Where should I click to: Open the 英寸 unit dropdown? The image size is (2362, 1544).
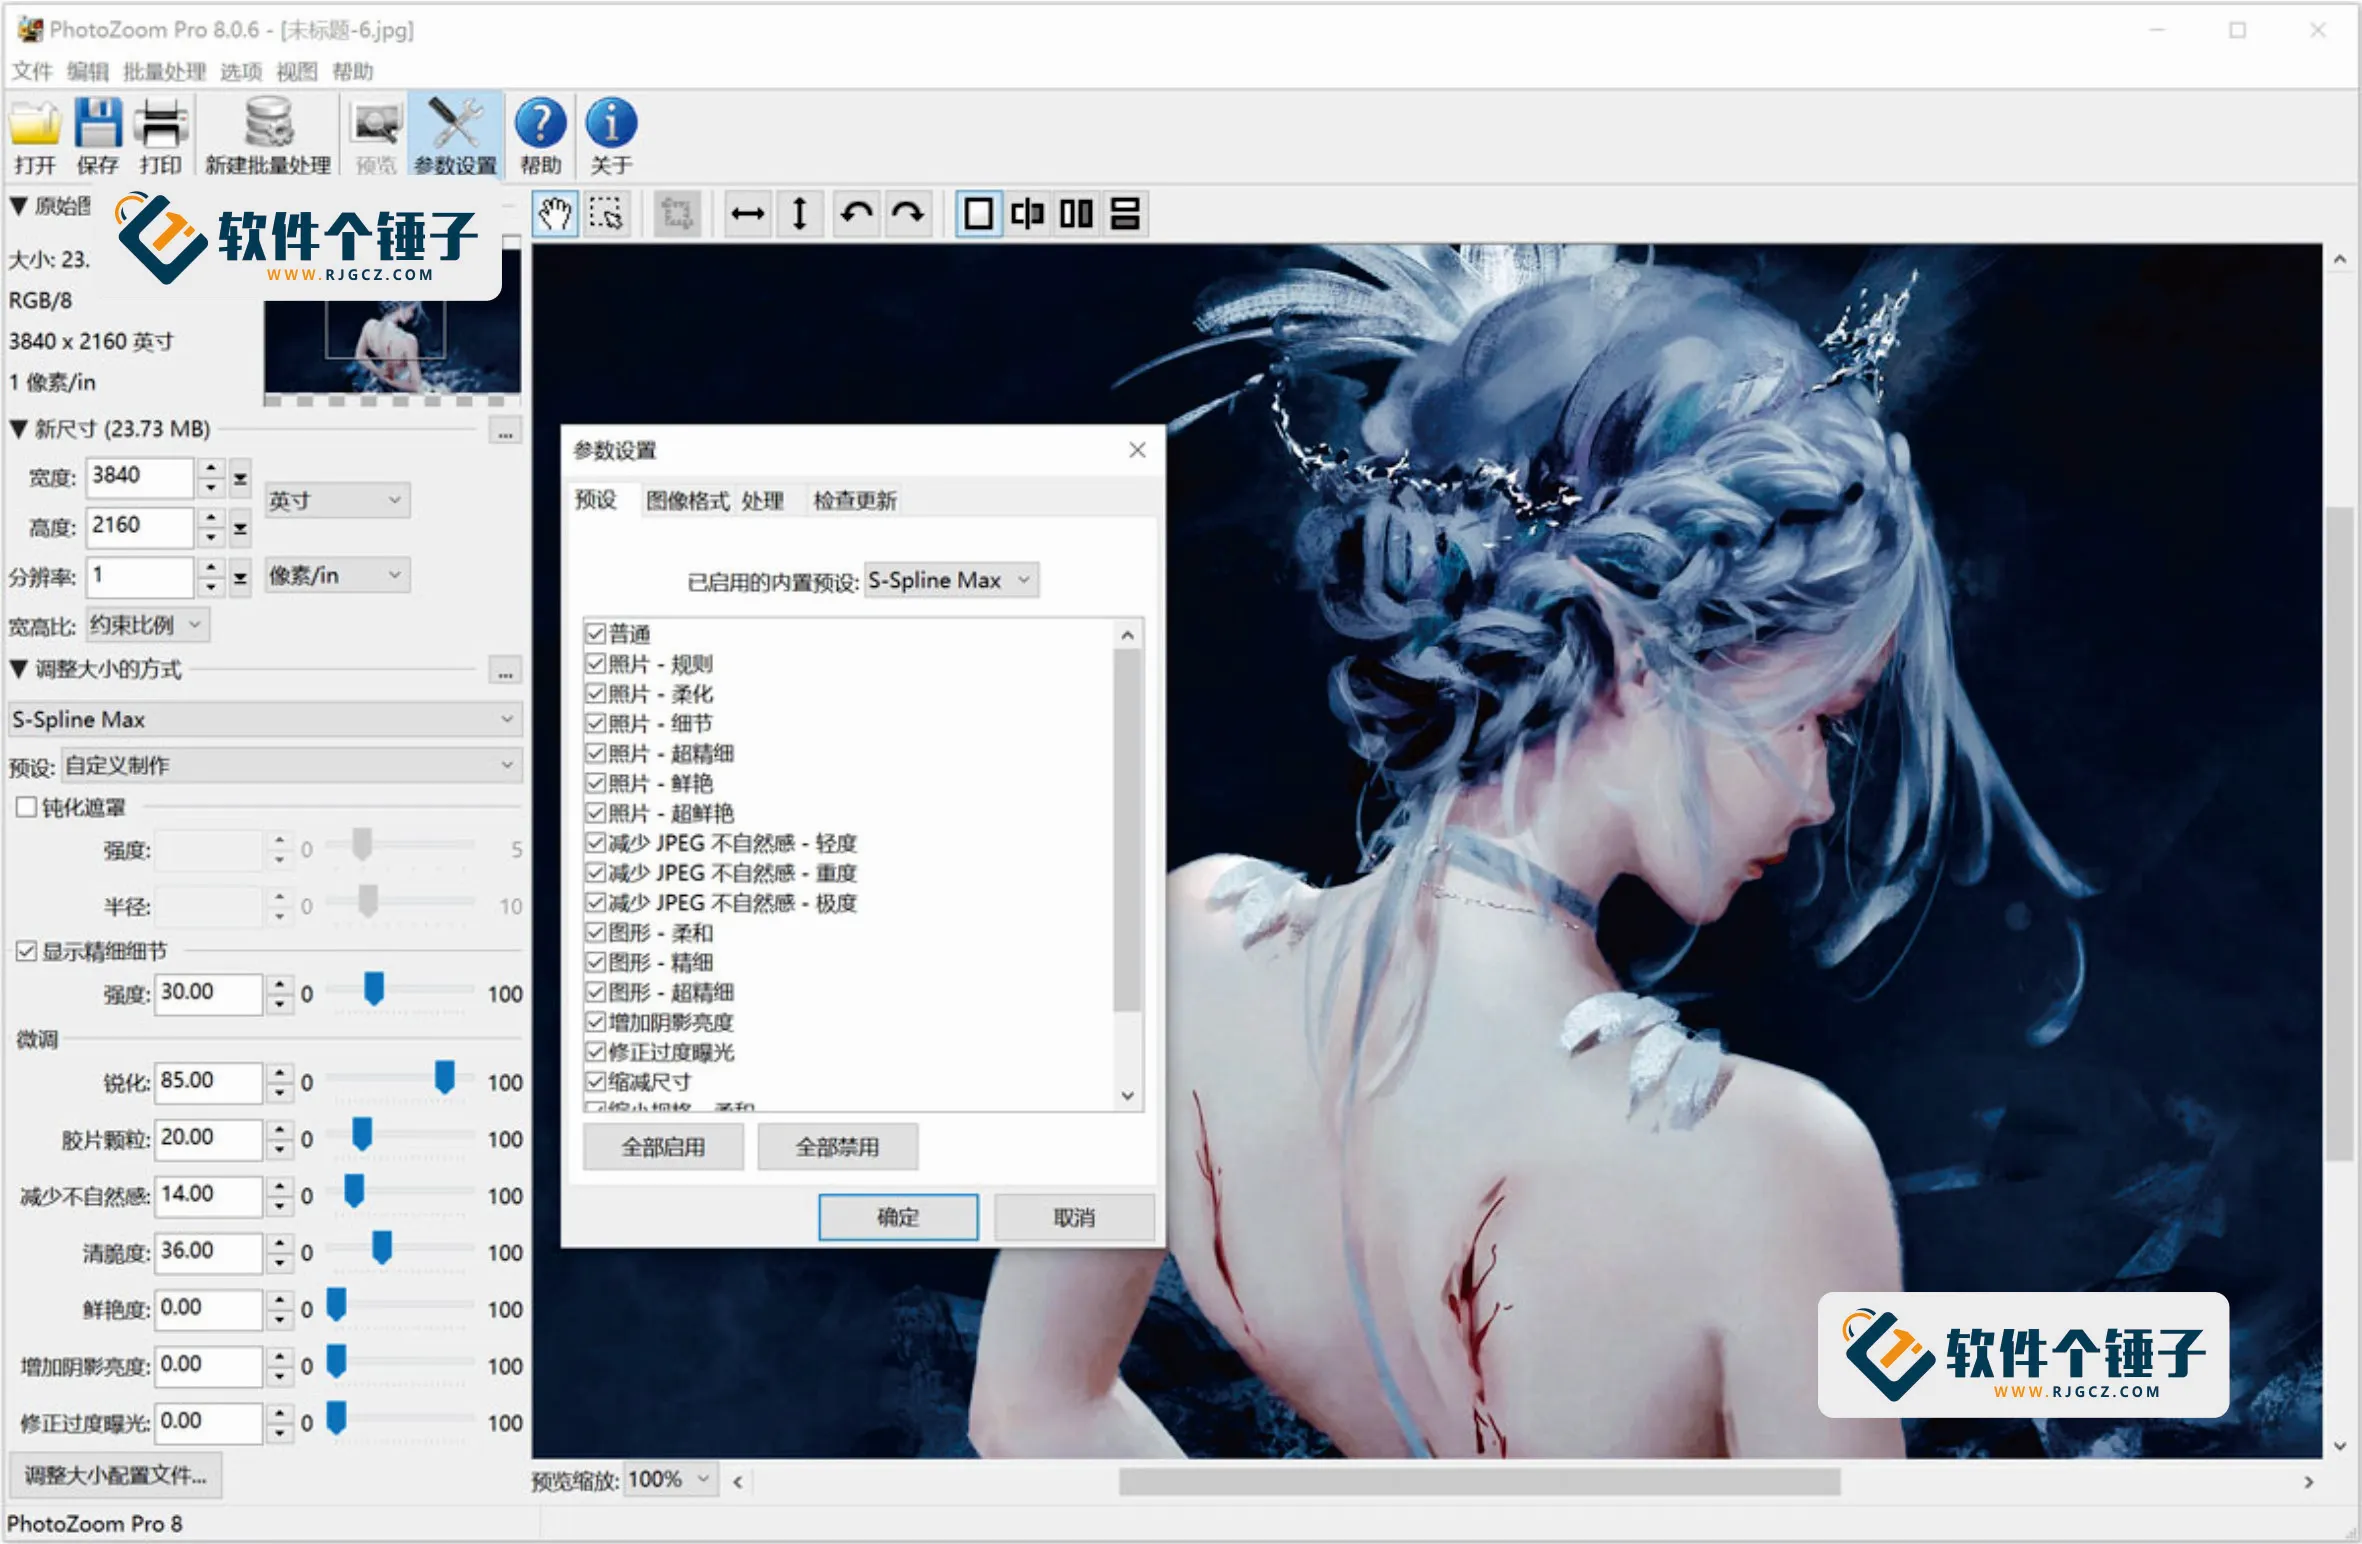click(x=337, y=500)
